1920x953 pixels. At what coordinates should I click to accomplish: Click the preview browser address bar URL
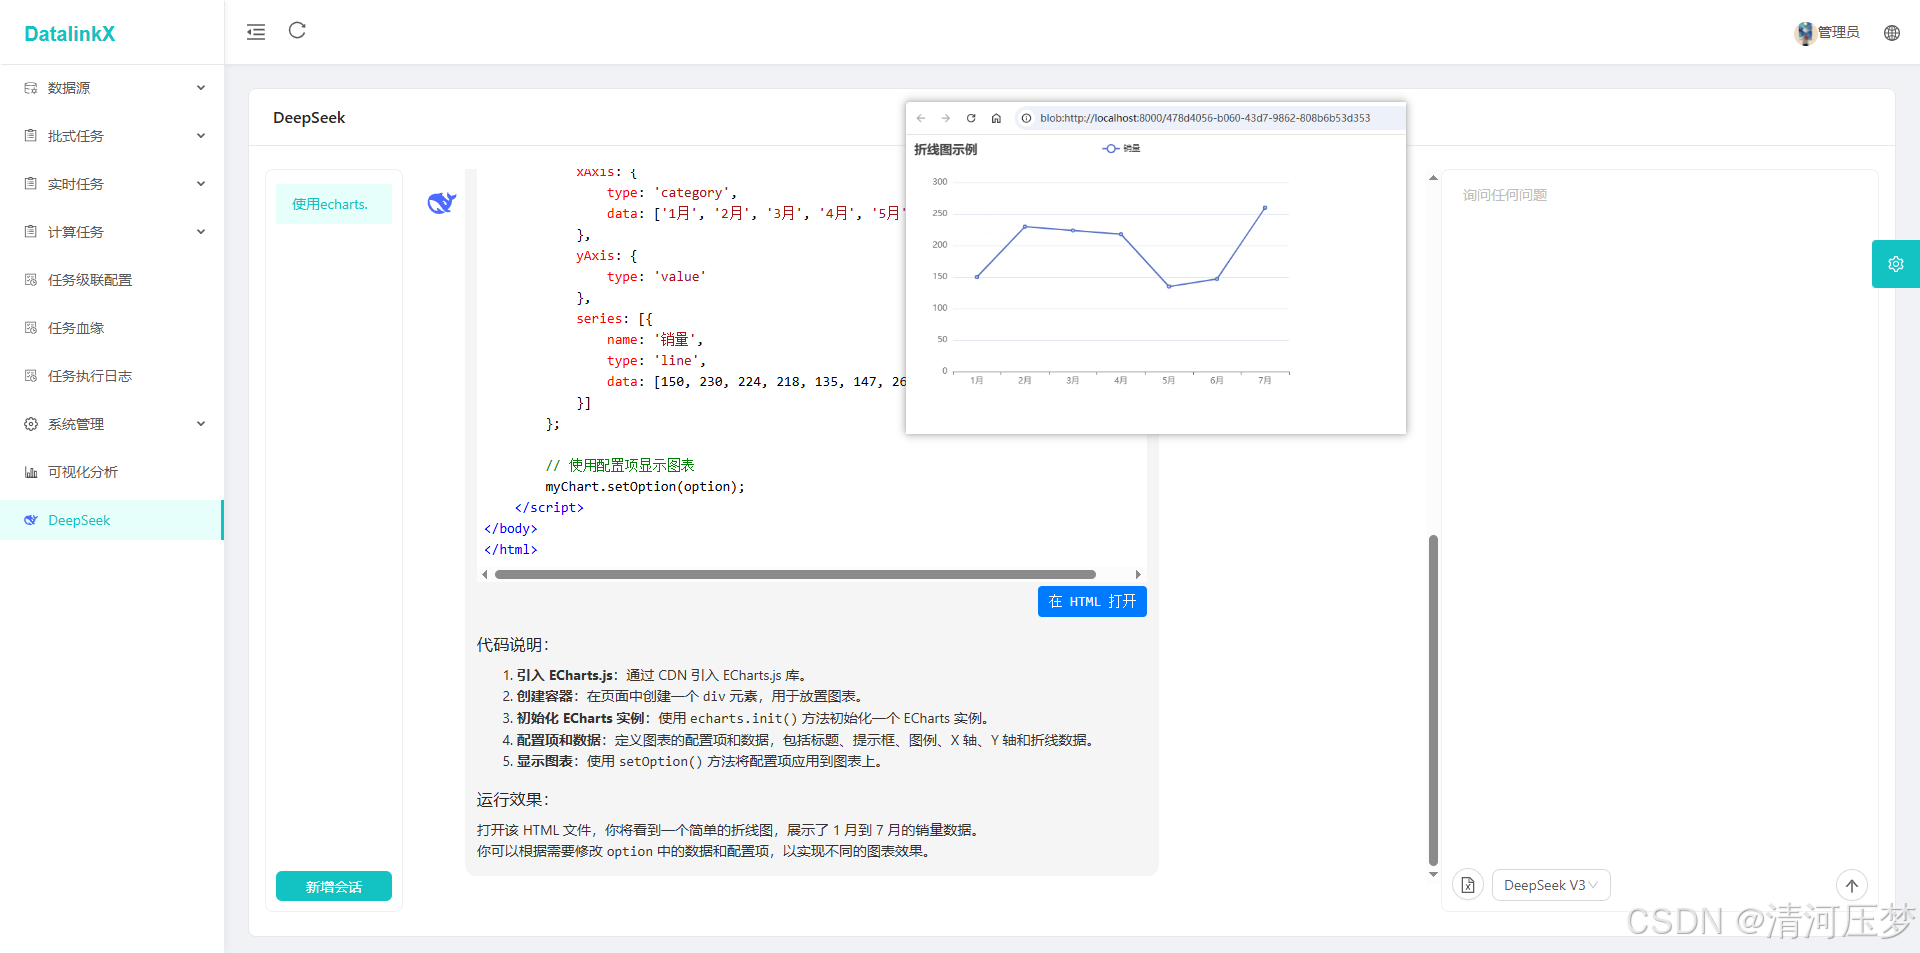tap(1205, 118)
